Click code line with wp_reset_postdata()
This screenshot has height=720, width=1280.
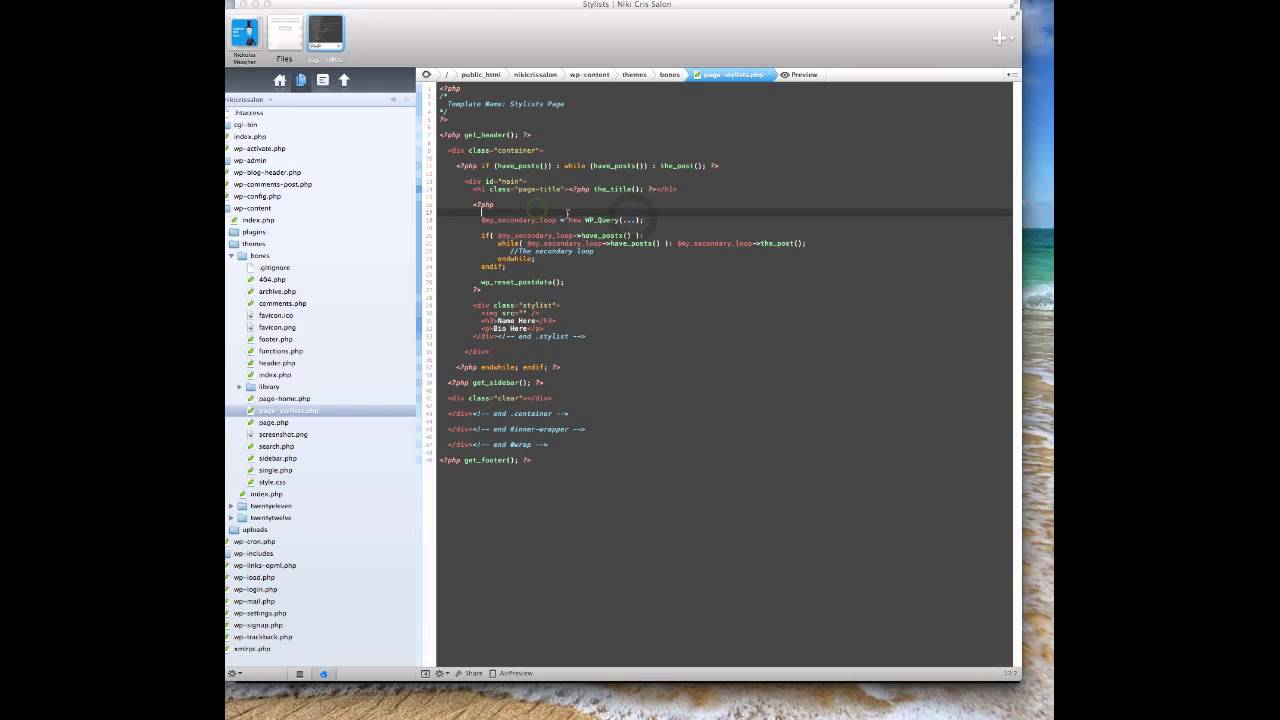tap(522, 282)
